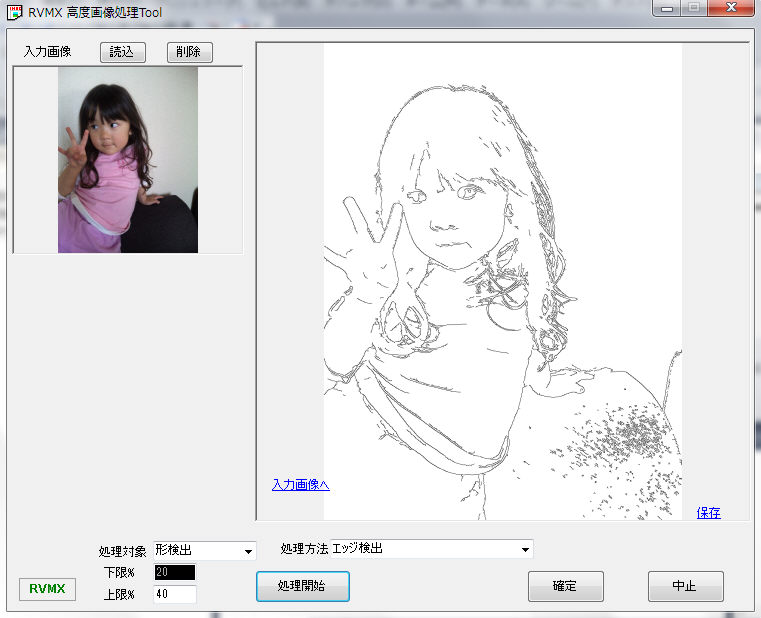Select the input photo thumbnail of the girl
Image resolution: width=761 pixels, height=618 pixels.
127,160
